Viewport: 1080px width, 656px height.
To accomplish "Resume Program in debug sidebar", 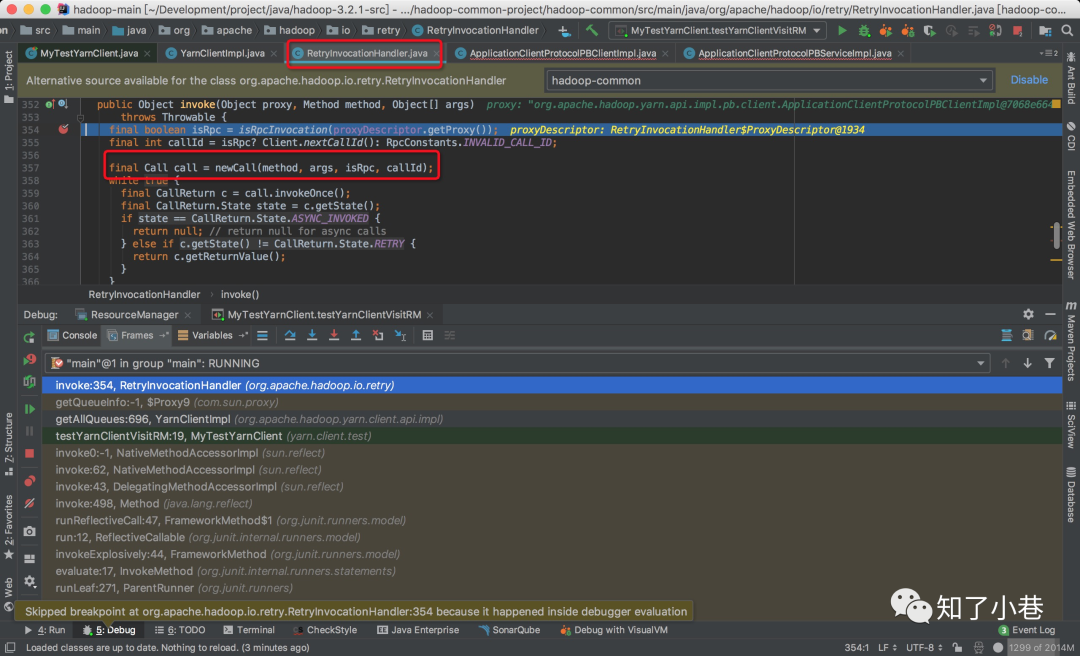I will 30,409.
